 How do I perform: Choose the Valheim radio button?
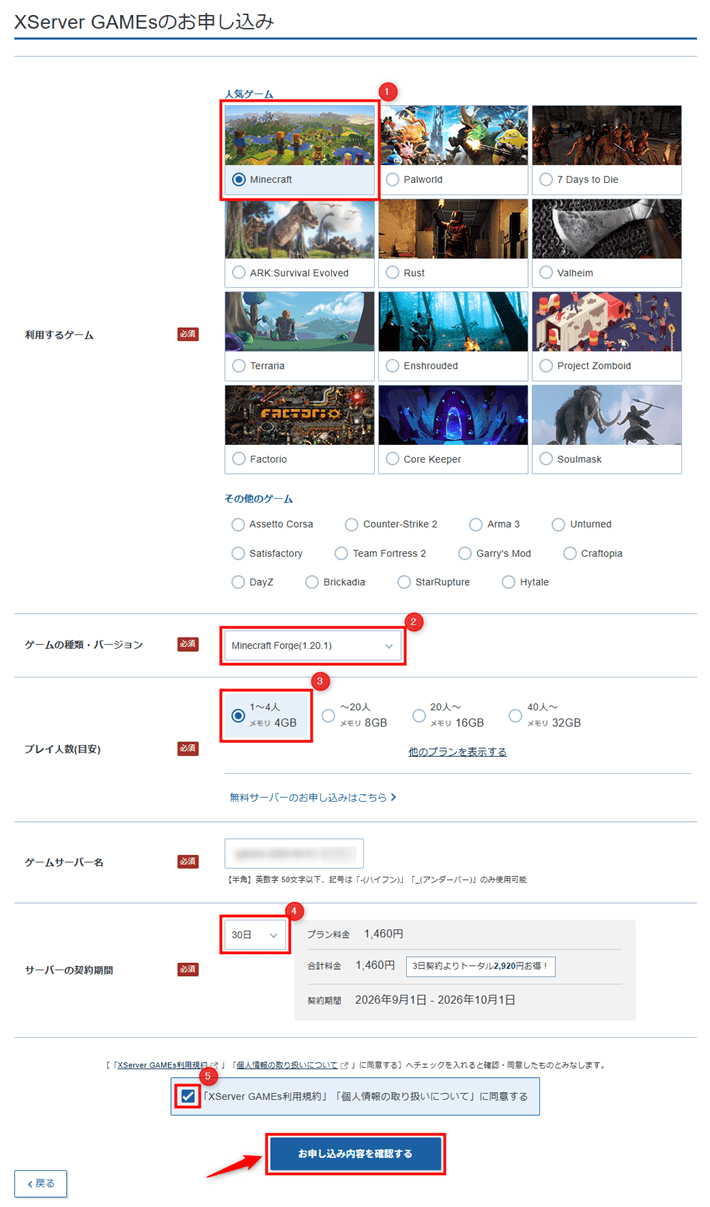point(545,273)
